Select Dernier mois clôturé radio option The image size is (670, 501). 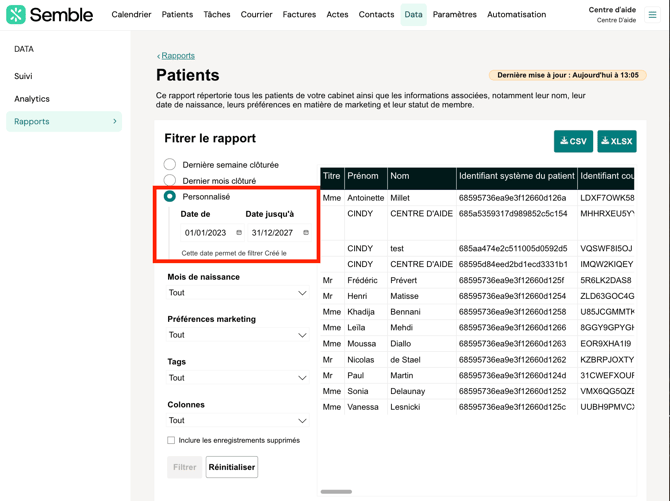[170, 181]
